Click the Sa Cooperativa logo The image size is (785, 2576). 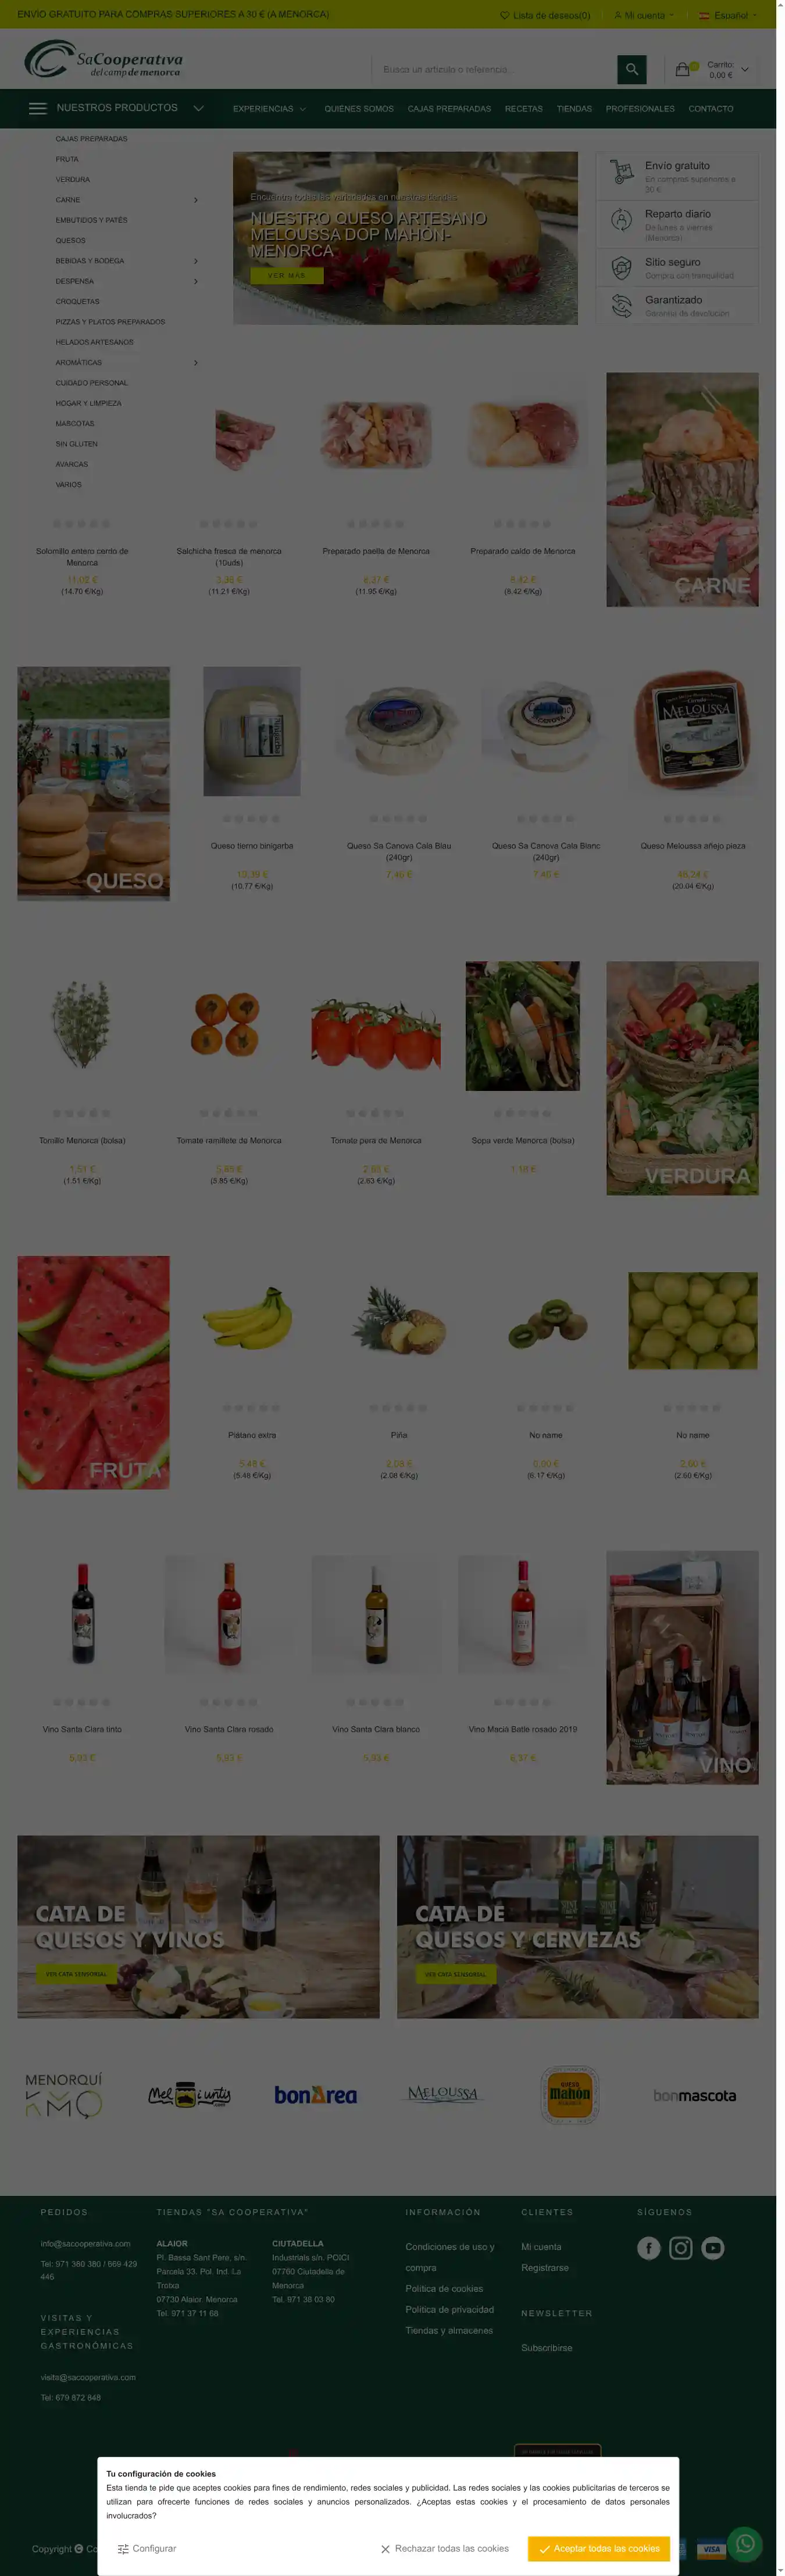(104, 59)
